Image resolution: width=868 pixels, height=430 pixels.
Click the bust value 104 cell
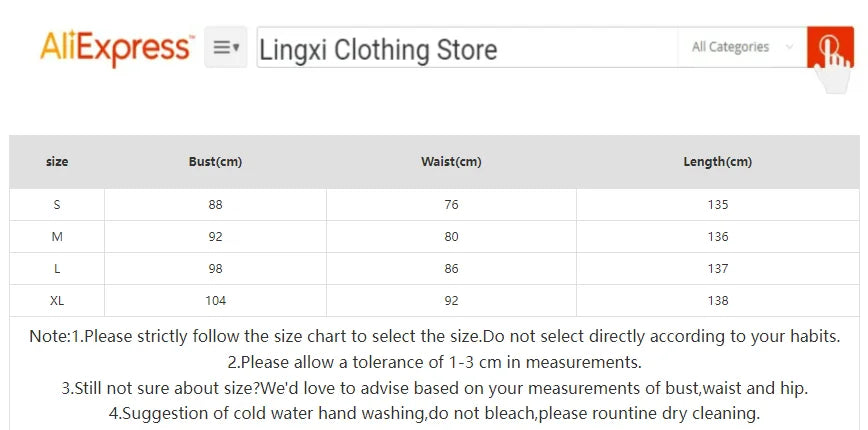coord(215,301)
